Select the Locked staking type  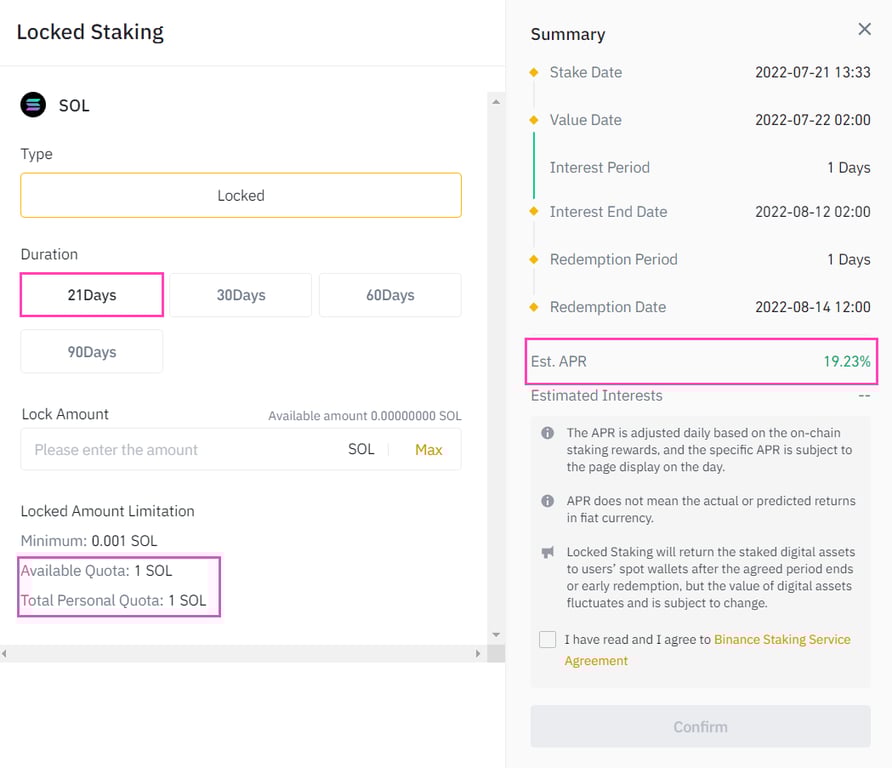pos(240,196)
